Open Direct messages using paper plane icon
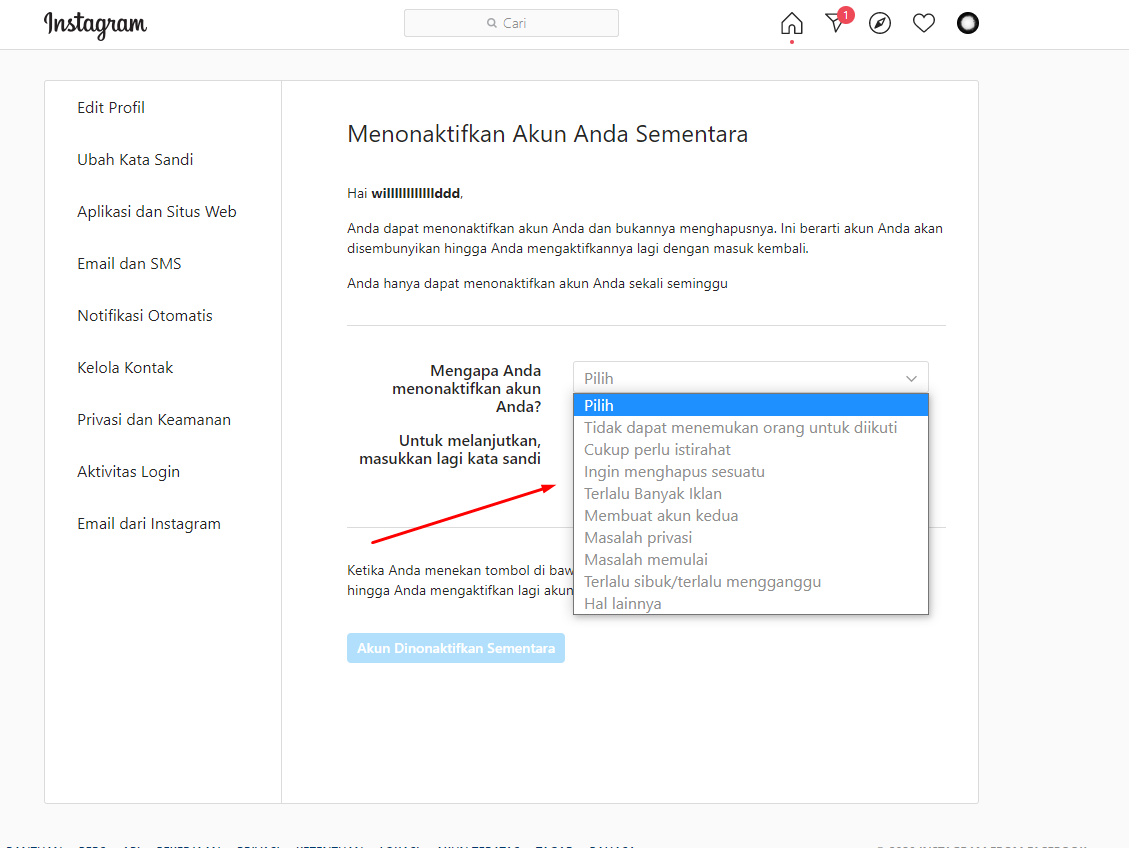Screen dimensions: 1129x848 tap(835, 23)
